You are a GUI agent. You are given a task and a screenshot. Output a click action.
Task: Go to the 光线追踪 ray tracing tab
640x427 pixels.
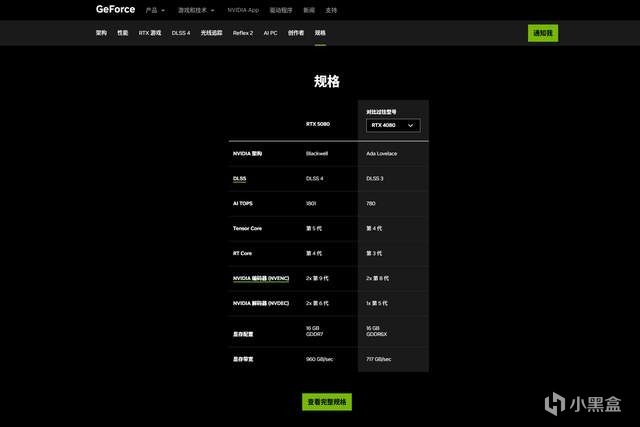(x=211, y=33)
